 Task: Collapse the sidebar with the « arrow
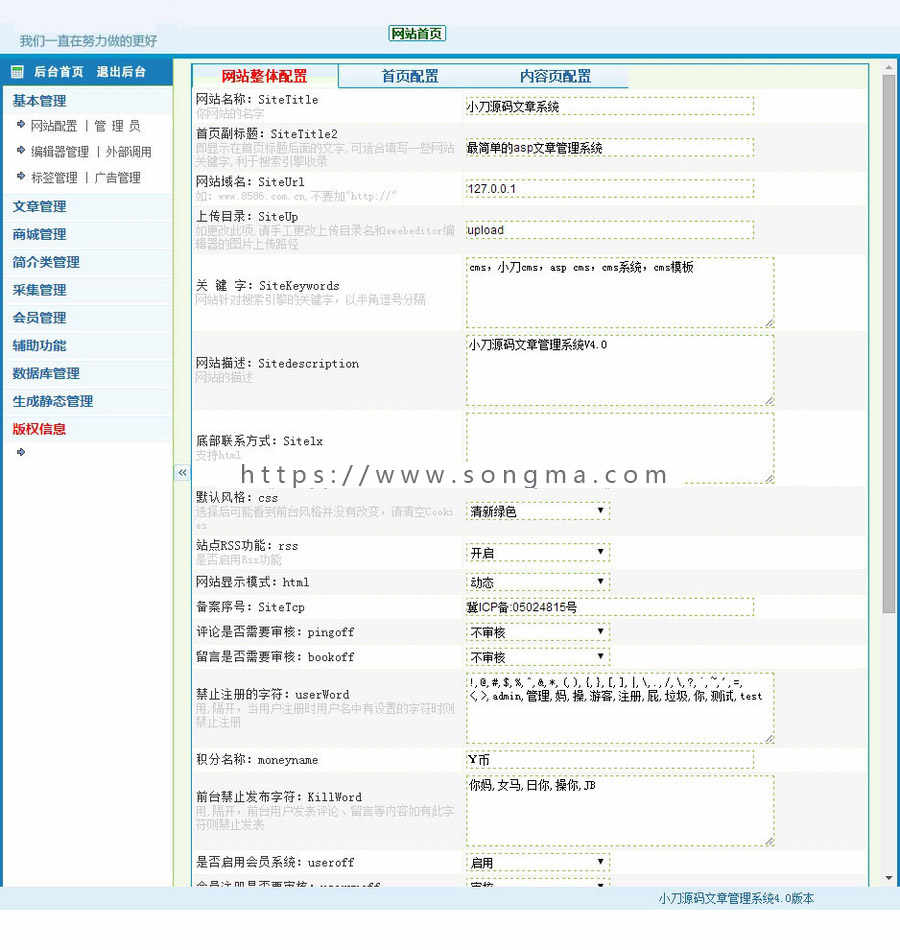pyautogui.click(x=182, y=472)
